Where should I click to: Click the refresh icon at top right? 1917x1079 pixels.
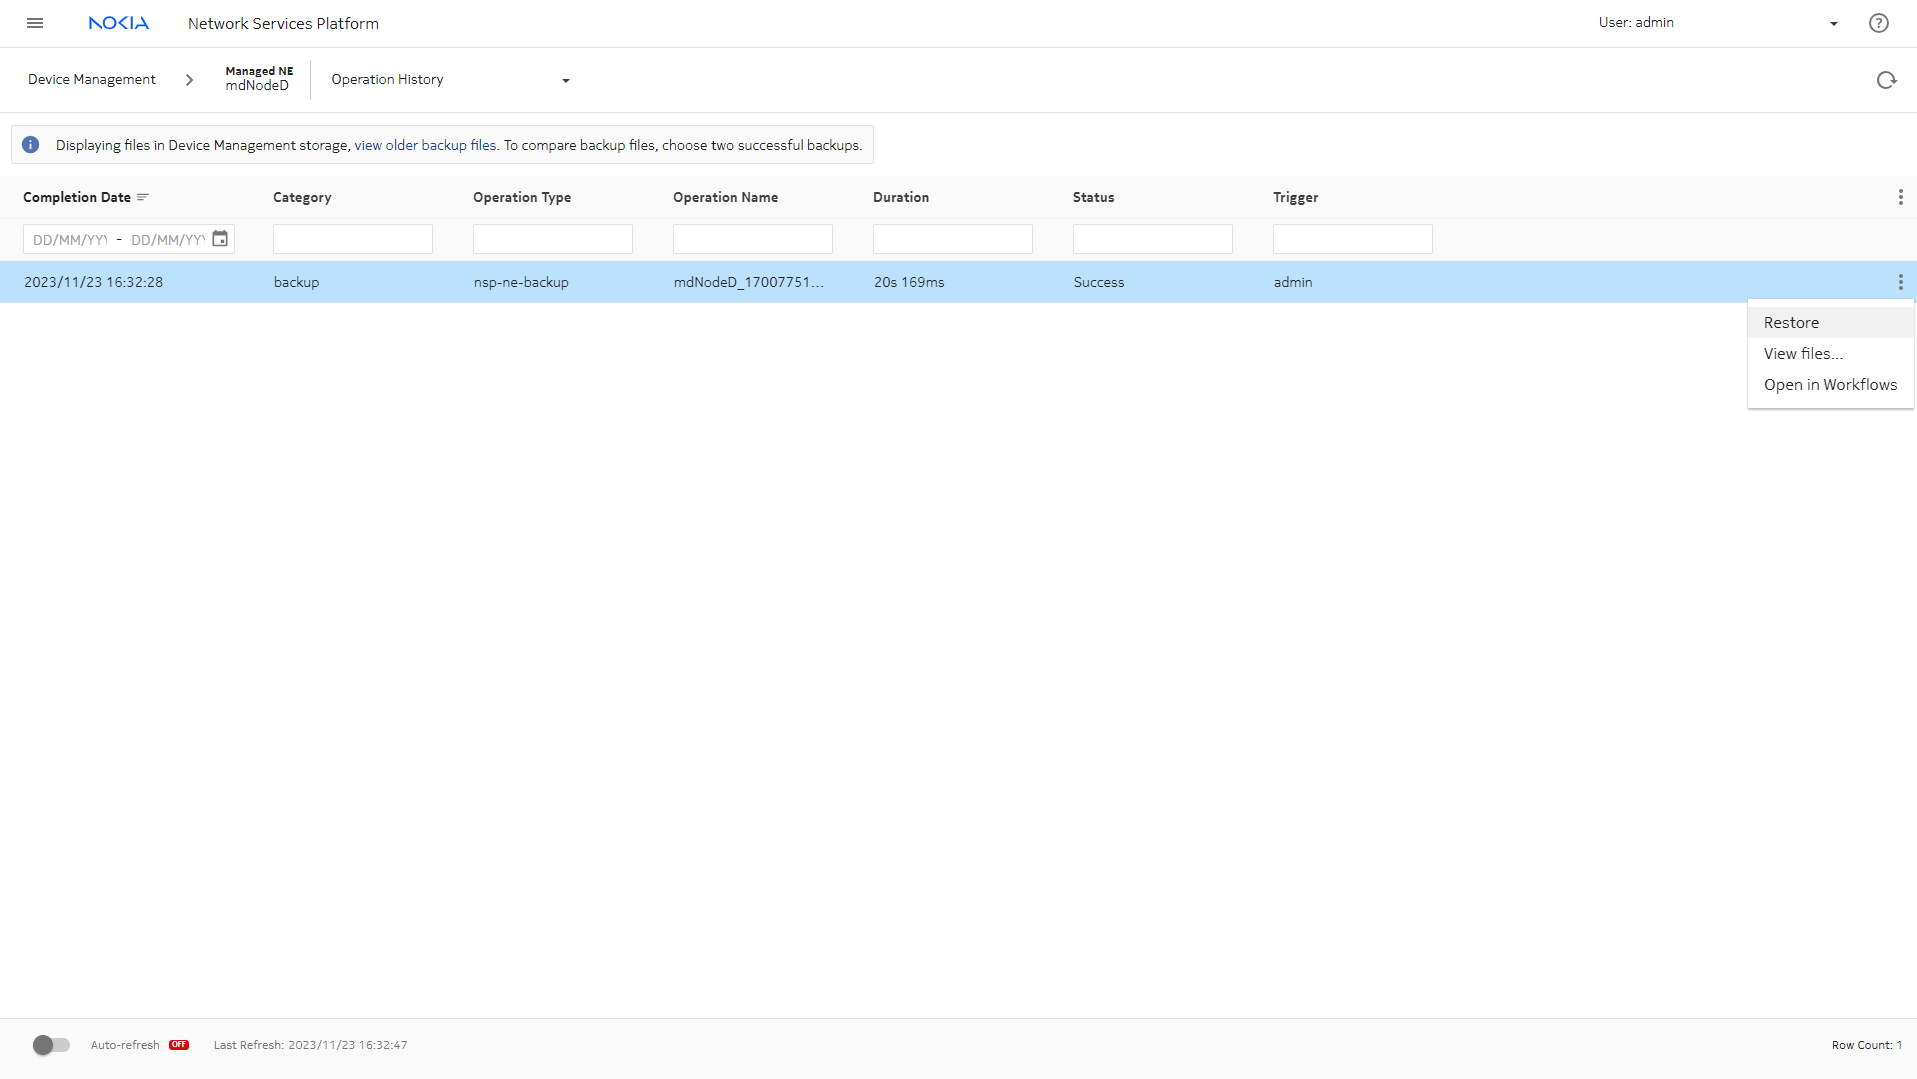point(1886,80)
